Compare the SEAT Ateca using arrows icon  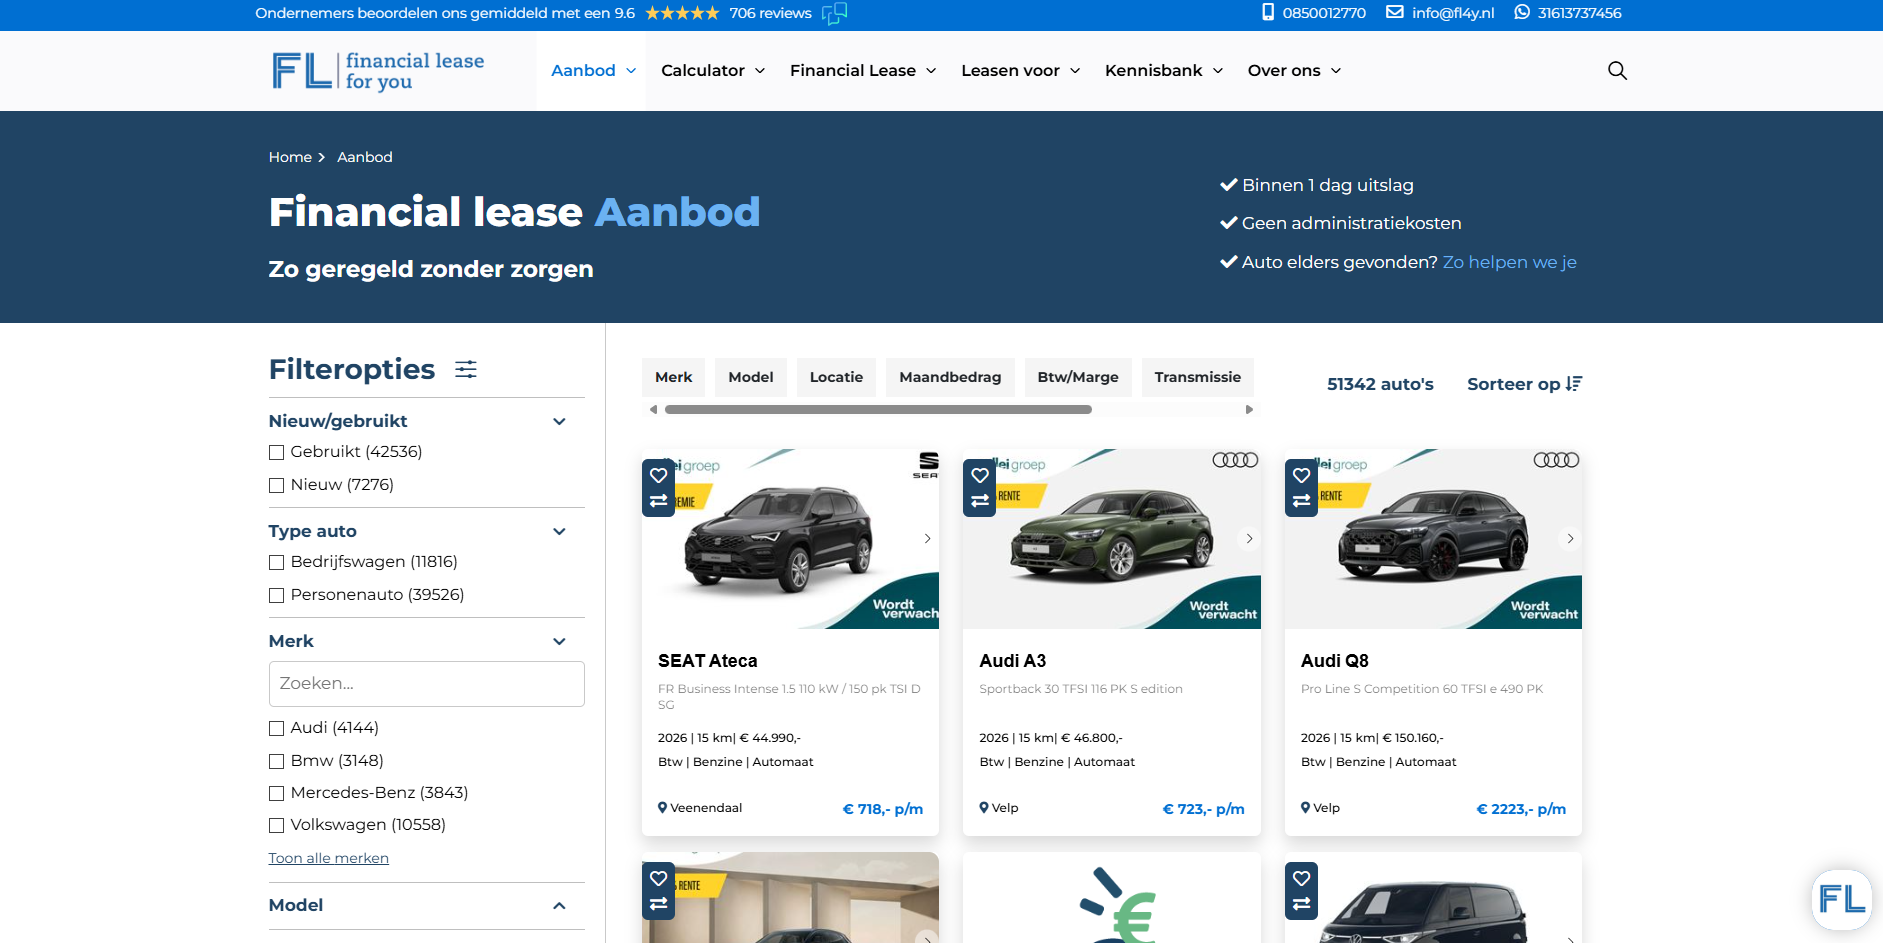[658, 501]
